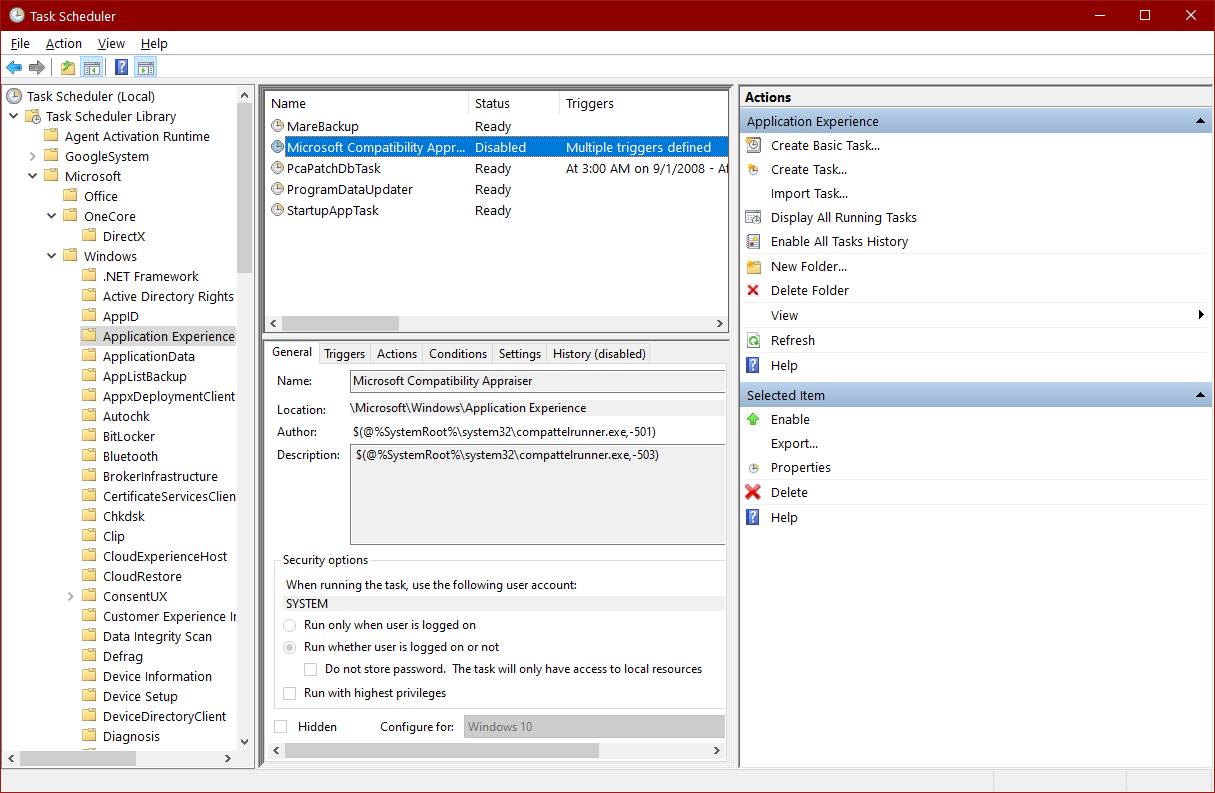Sort tasks by the Triggers column header

(644, 103)
